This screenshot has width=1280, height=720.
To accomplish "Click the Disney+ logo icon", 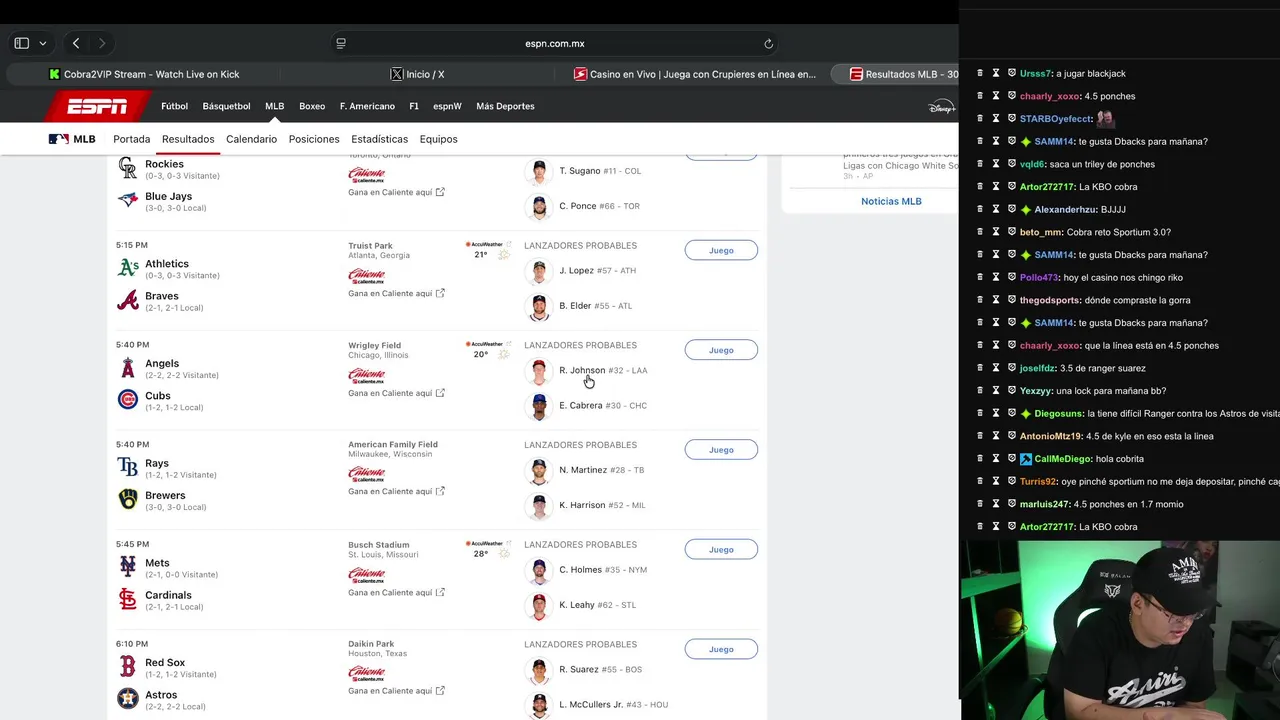I will [941, 106].
